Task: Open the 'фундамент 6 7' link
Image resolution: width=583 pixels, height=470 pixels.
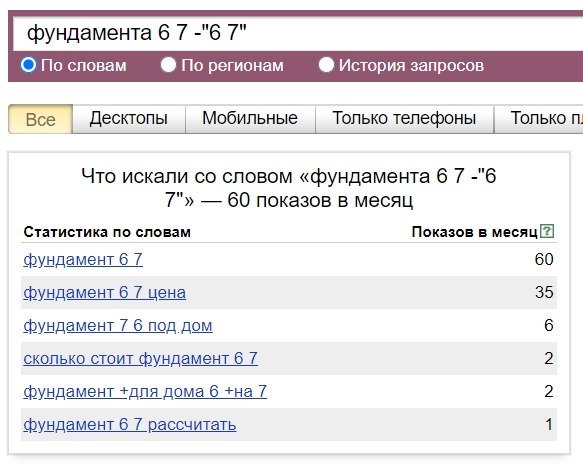Action: 83,259
